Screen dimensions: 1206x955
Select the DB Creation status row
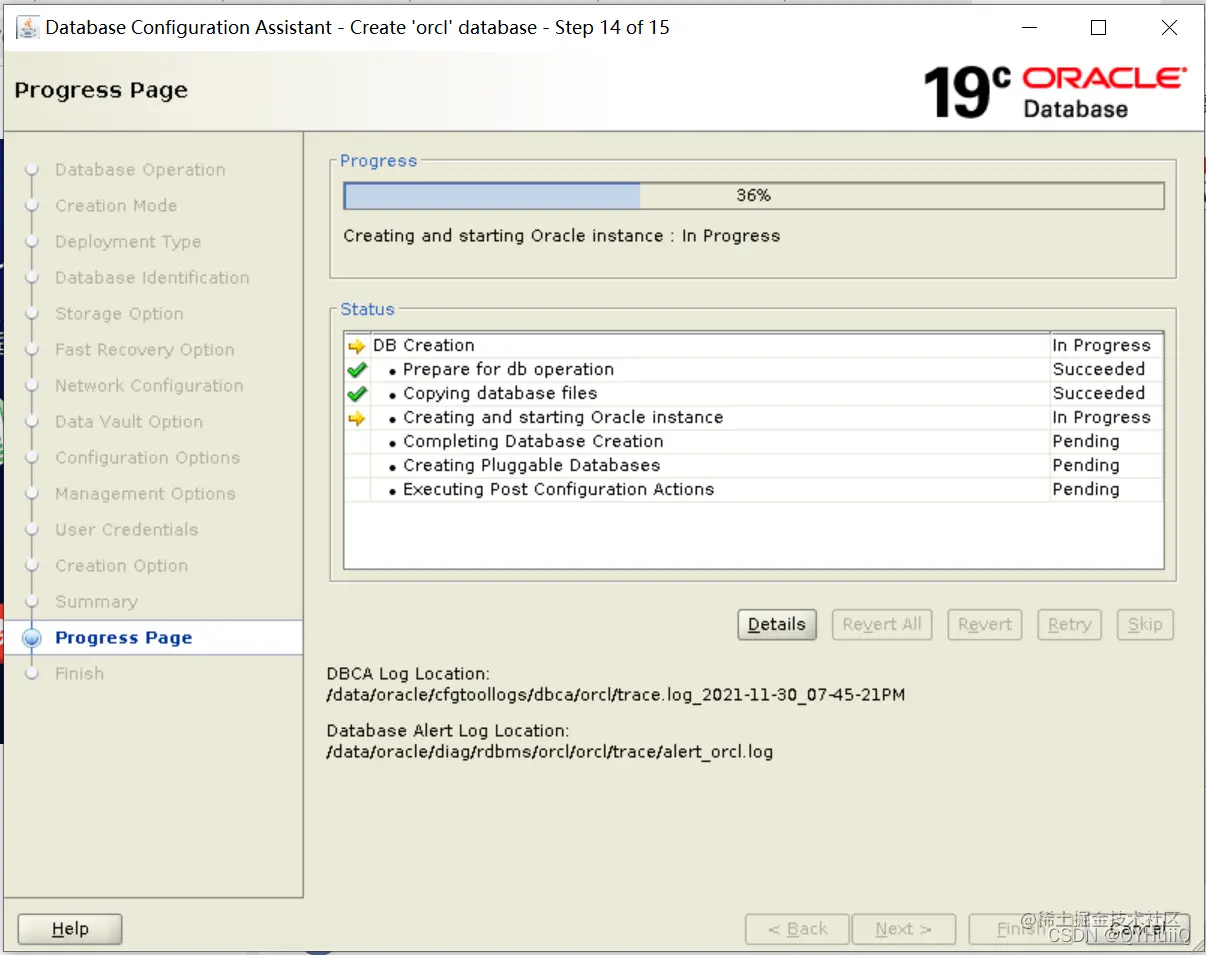(x=754, y=346)
